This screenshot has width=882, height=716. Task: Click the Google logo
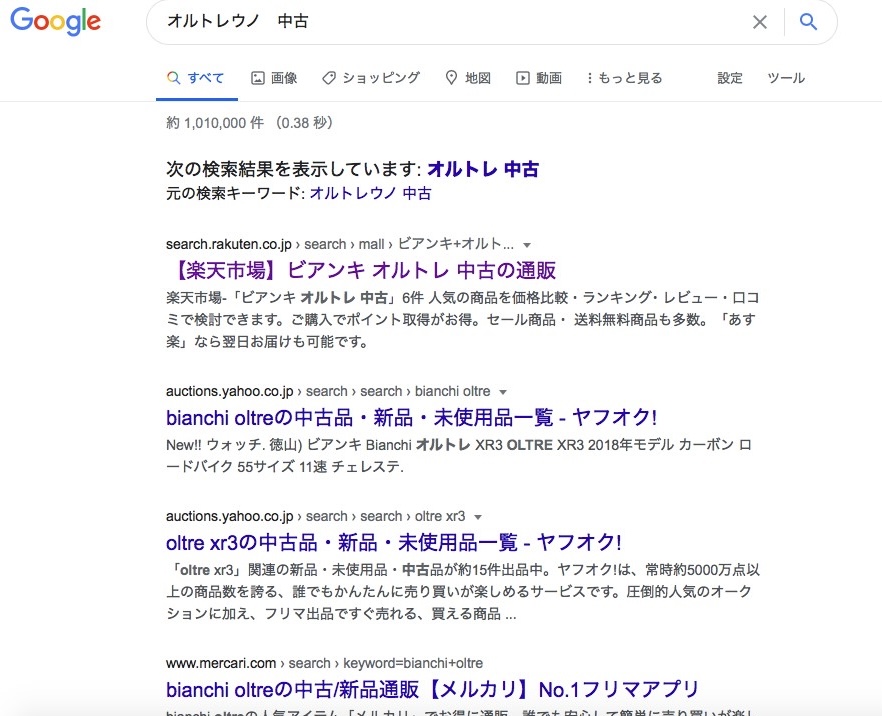[x=55, y=22]
